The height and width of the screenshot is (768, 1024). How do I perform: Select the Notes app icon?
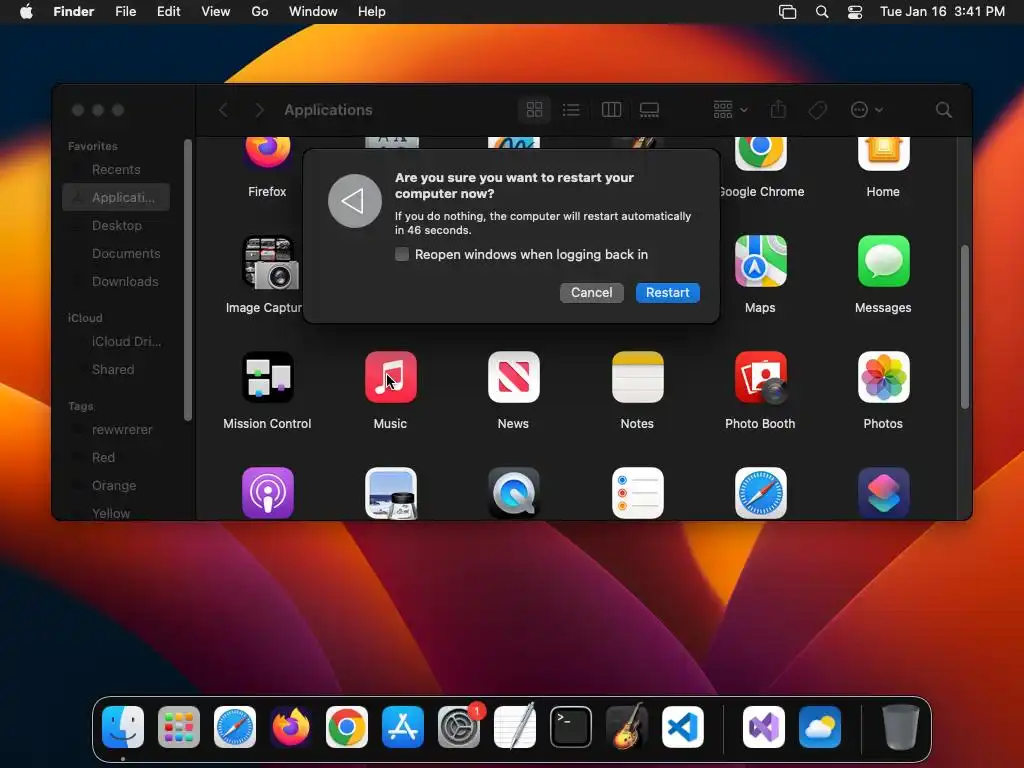click(x=637, y=377)
